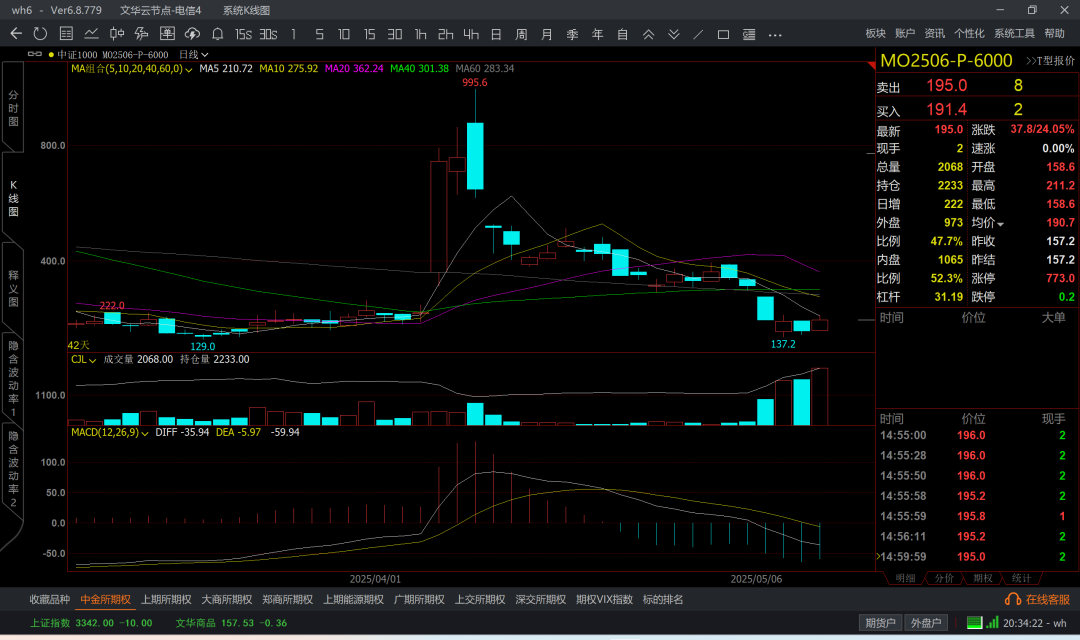This screenshot has width=1080, height=640.
Task: Open the MA组合 indicator parameter dropdown
Action: click(x=188, y=69)
